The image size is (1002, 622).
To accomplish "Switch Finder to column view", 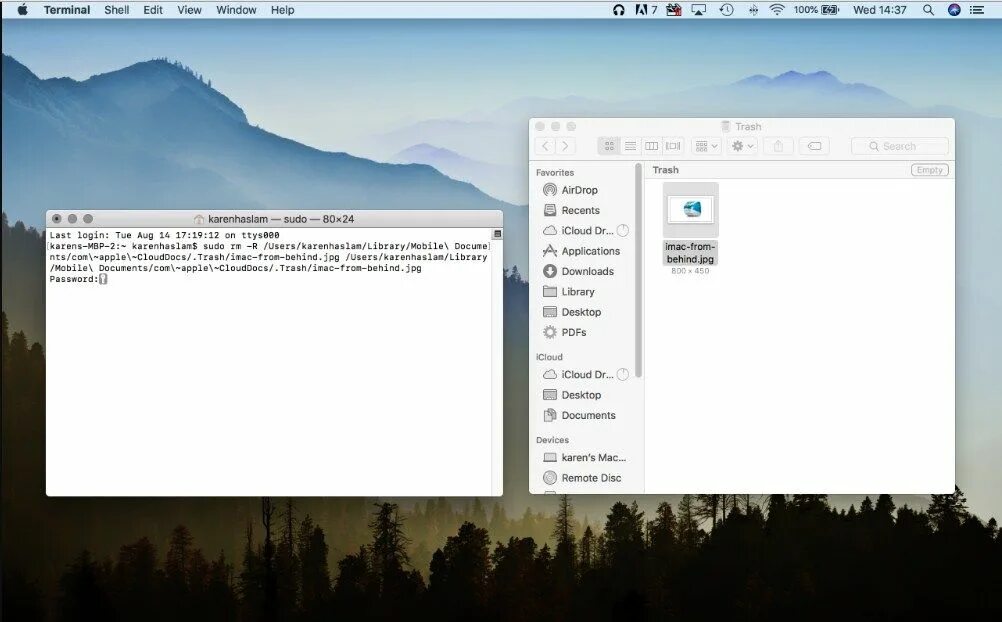I will tap(651, 146).
